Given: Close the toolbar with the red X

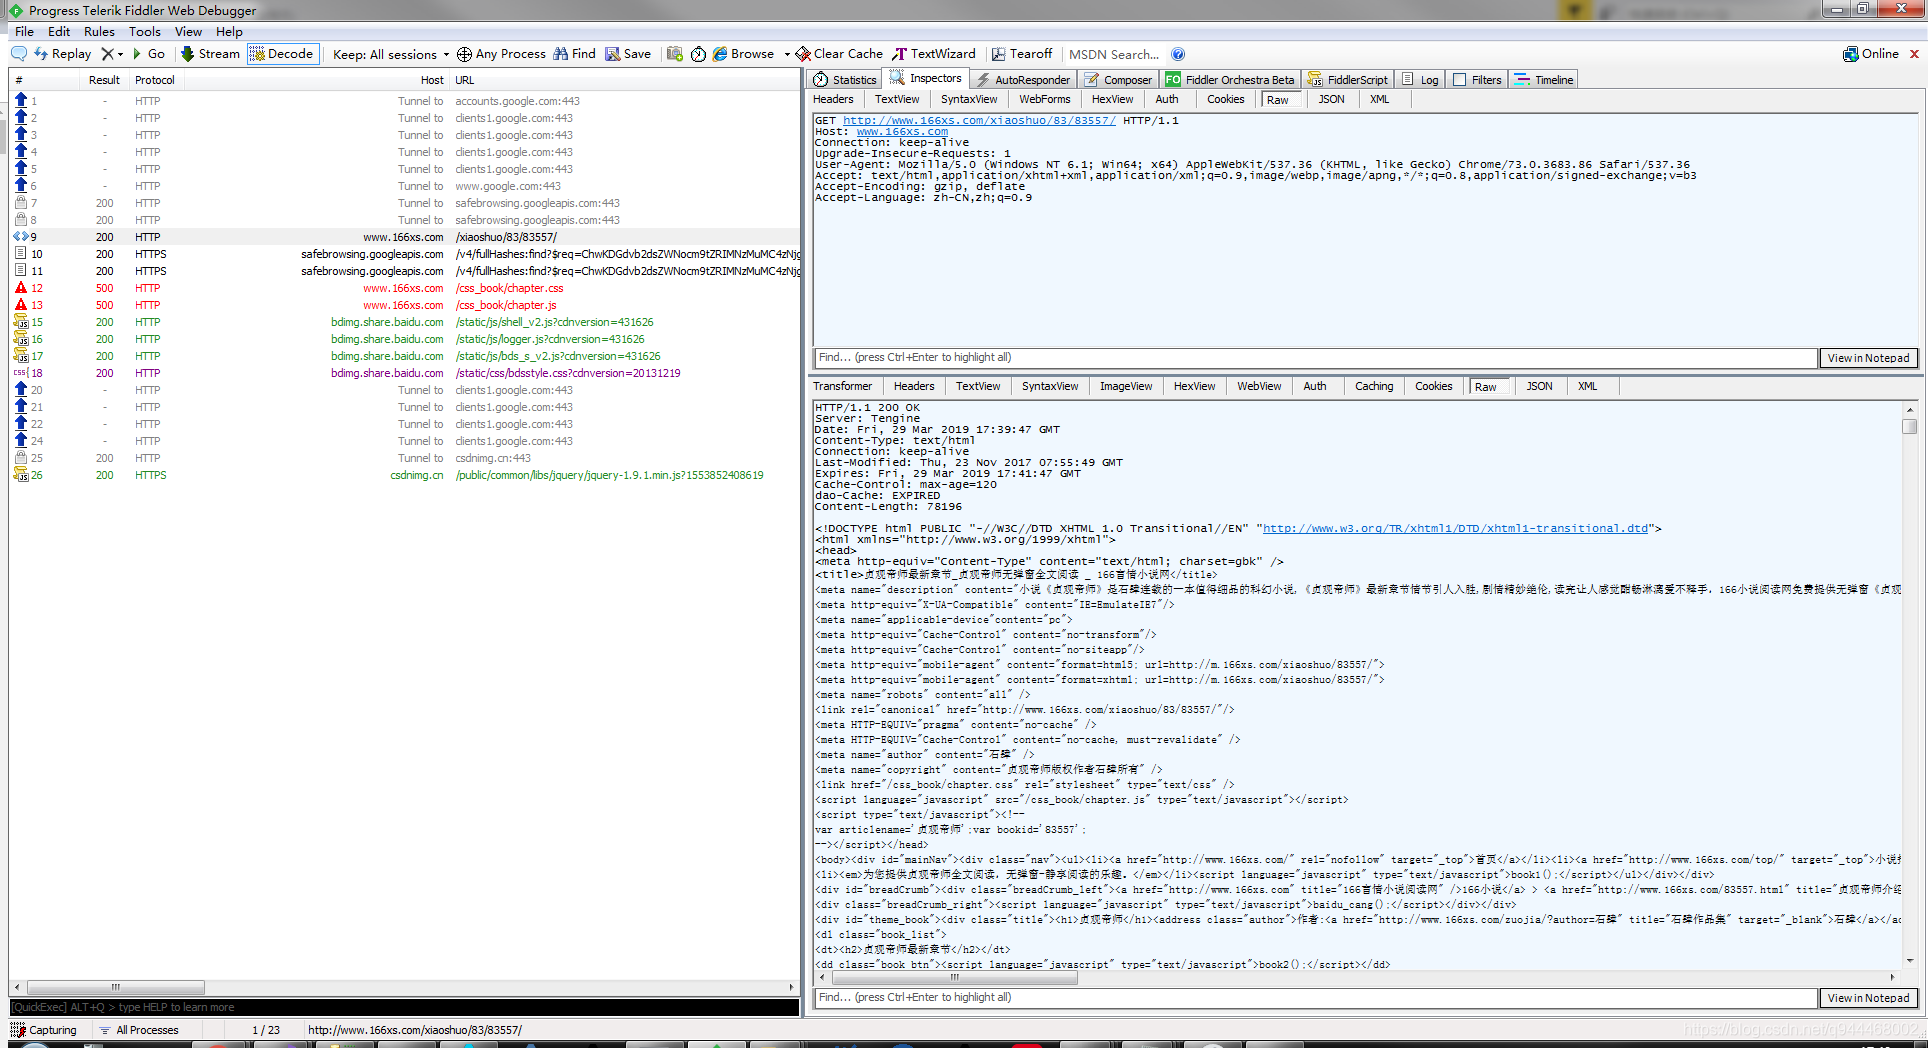Looking at the screenshot, I should (1914, 54).
